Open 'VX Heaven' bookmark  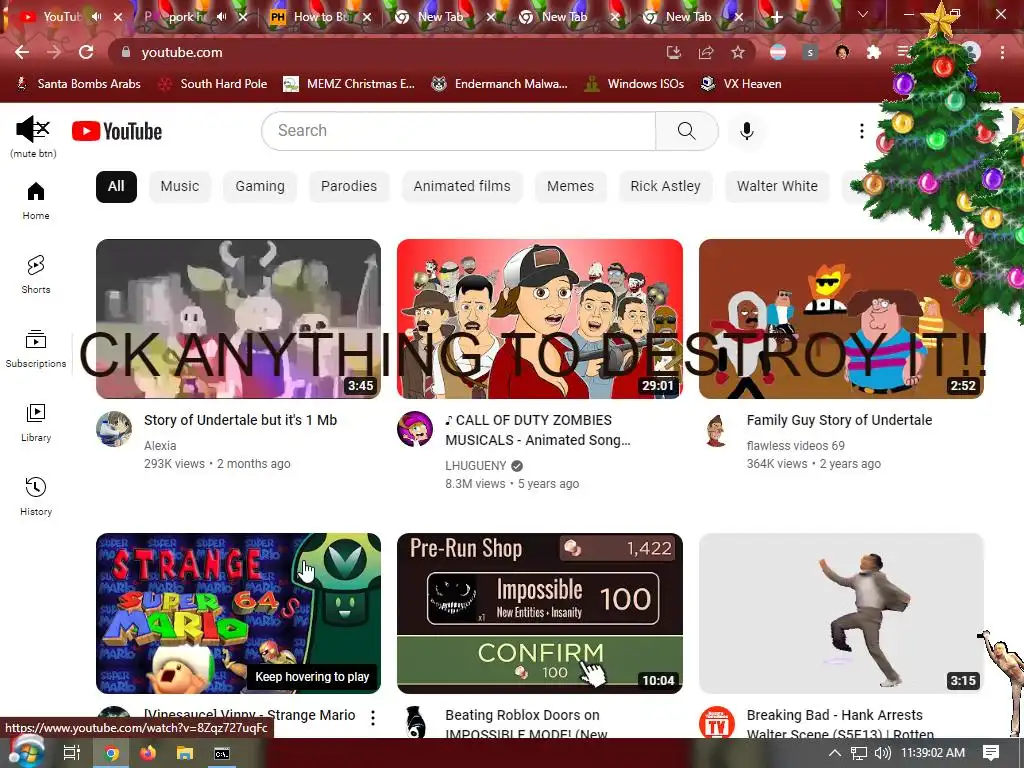click(741, 84)
